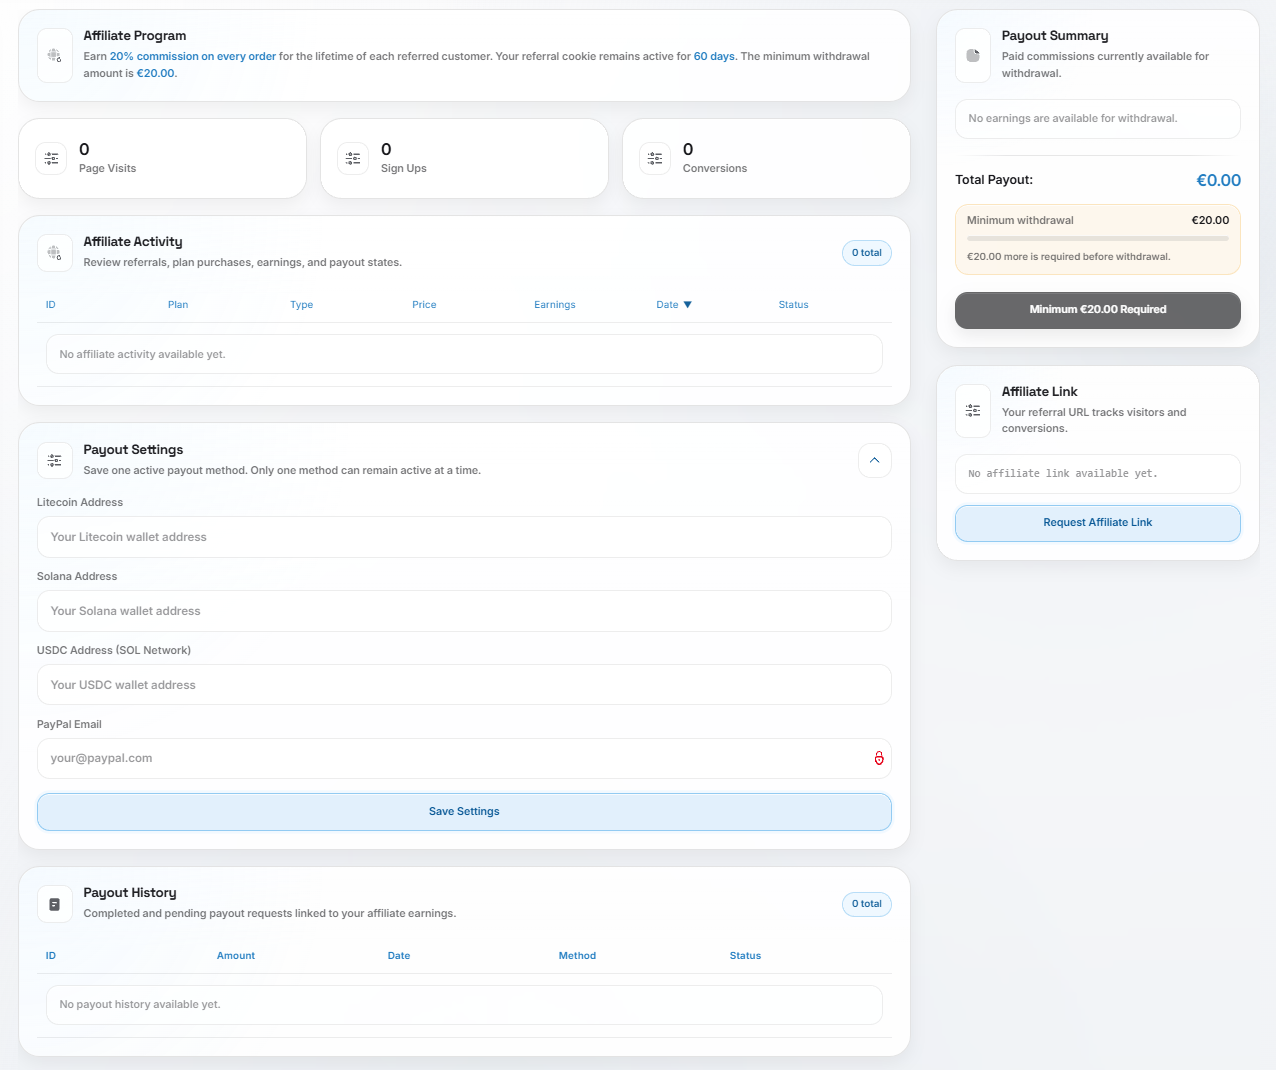Click the Price column header
This screenshot has width=1276, height=1070.
pos(424,305)
